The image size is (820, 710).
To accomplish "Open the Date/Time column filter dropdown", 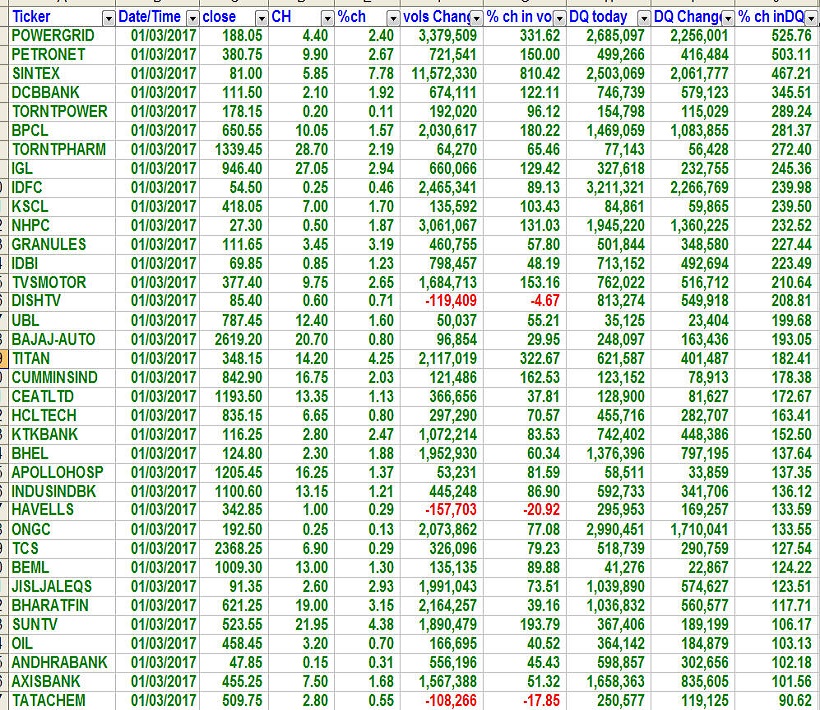I will (x=192, y=19).
